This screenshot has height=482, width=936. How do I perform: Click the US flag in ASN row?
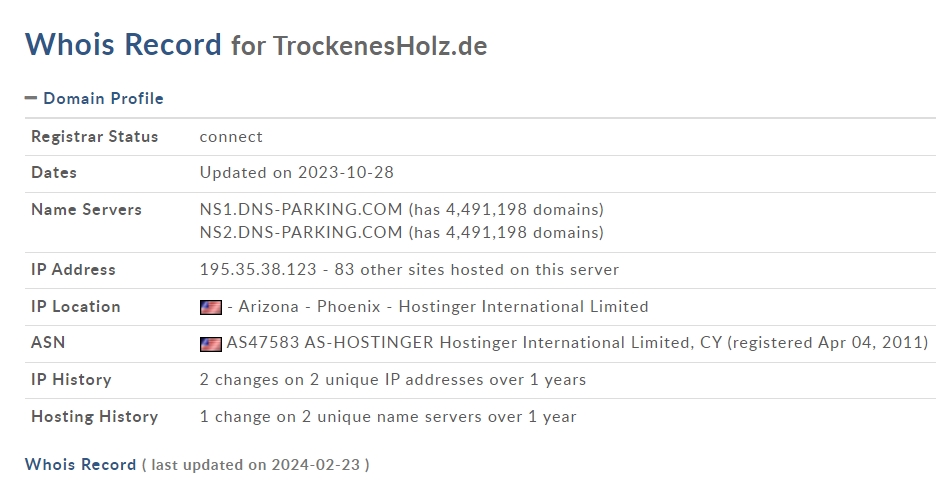pos(211,344)
